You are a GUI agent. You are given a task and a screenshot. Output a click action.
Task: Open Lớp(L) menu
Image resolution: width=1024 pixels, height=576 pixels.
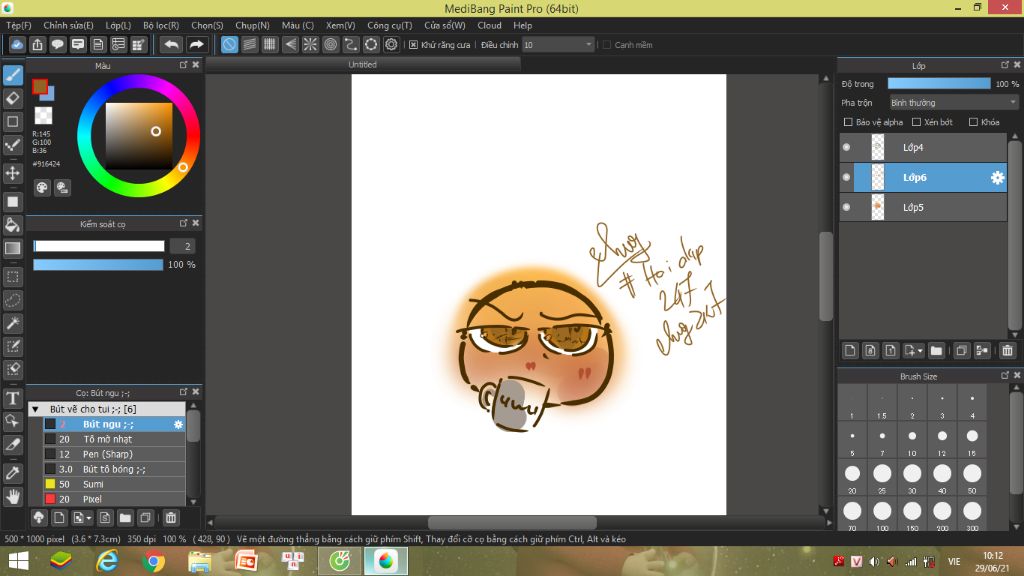coord(118,25)
